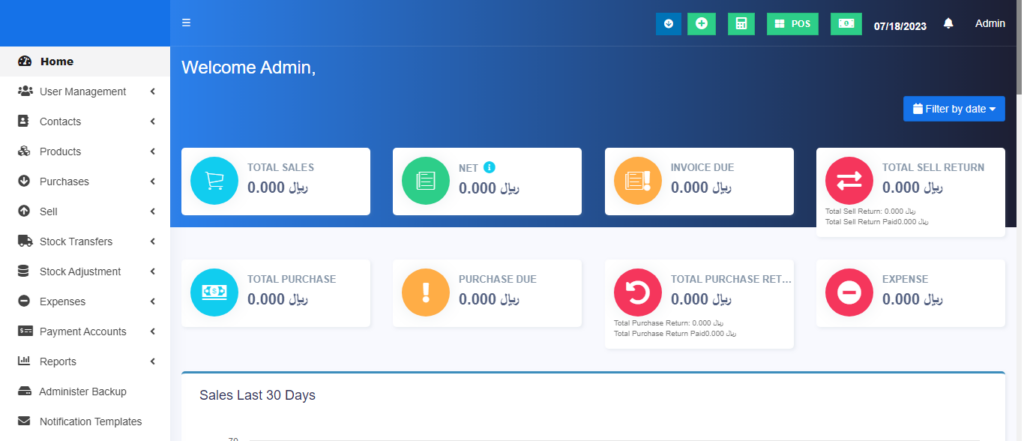
Task: Click the hamburger menu icon to collapse sidebar
Action: (186, 23)
